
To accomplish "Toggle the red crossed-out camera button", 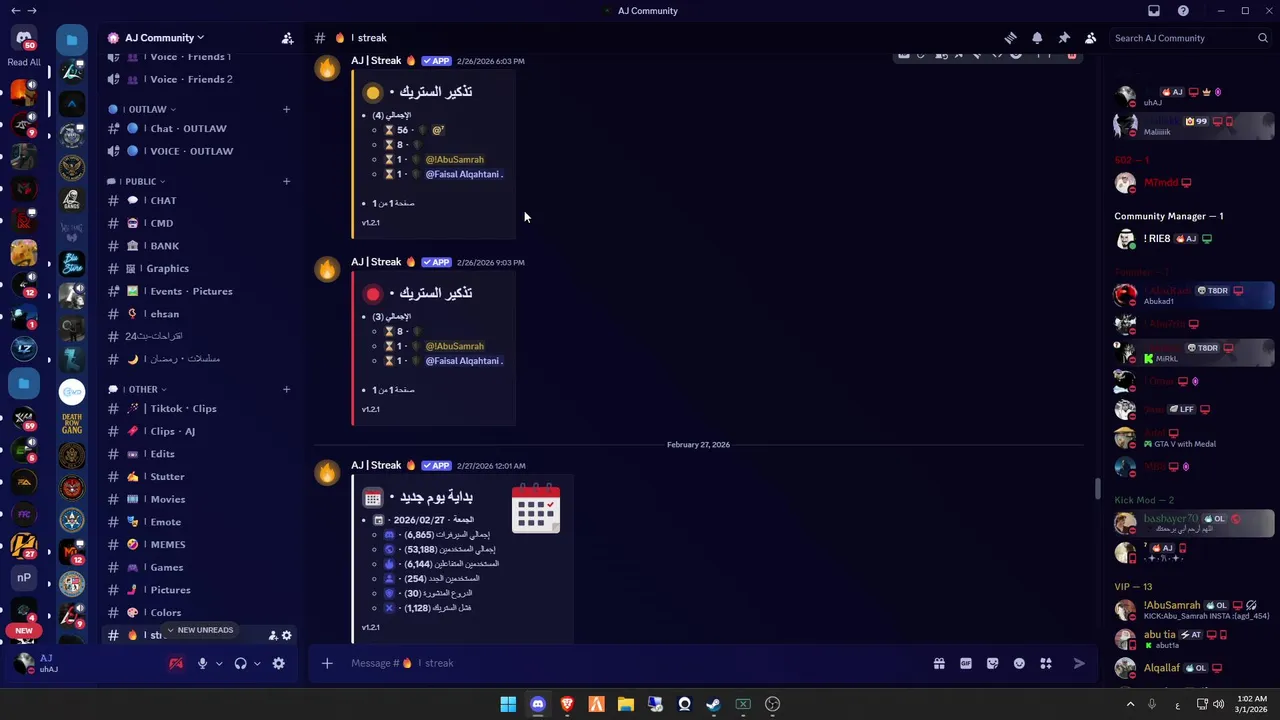I will click(176, 663).
